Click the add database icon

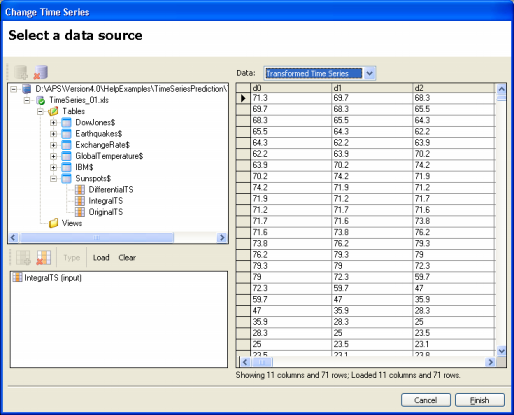[x=21, y=72]
